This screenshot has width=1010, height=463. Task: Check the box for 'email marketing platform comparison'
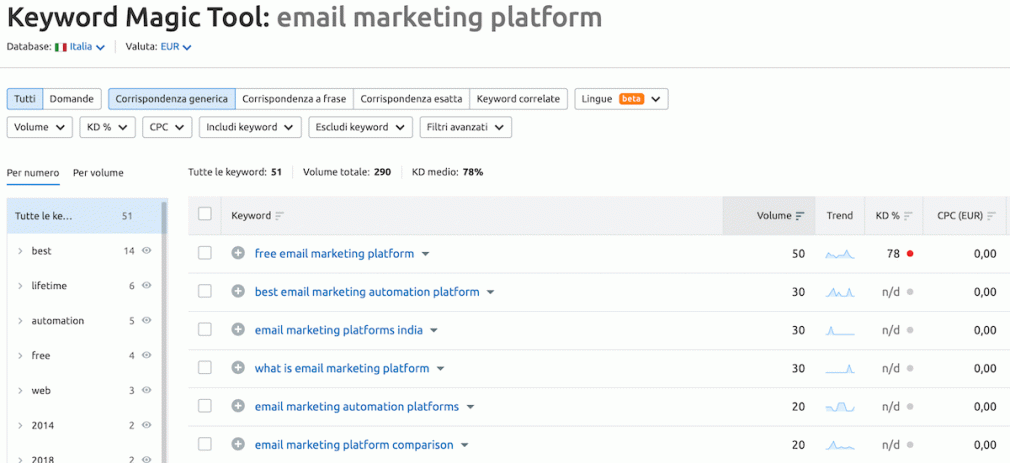tap(205, 445)
